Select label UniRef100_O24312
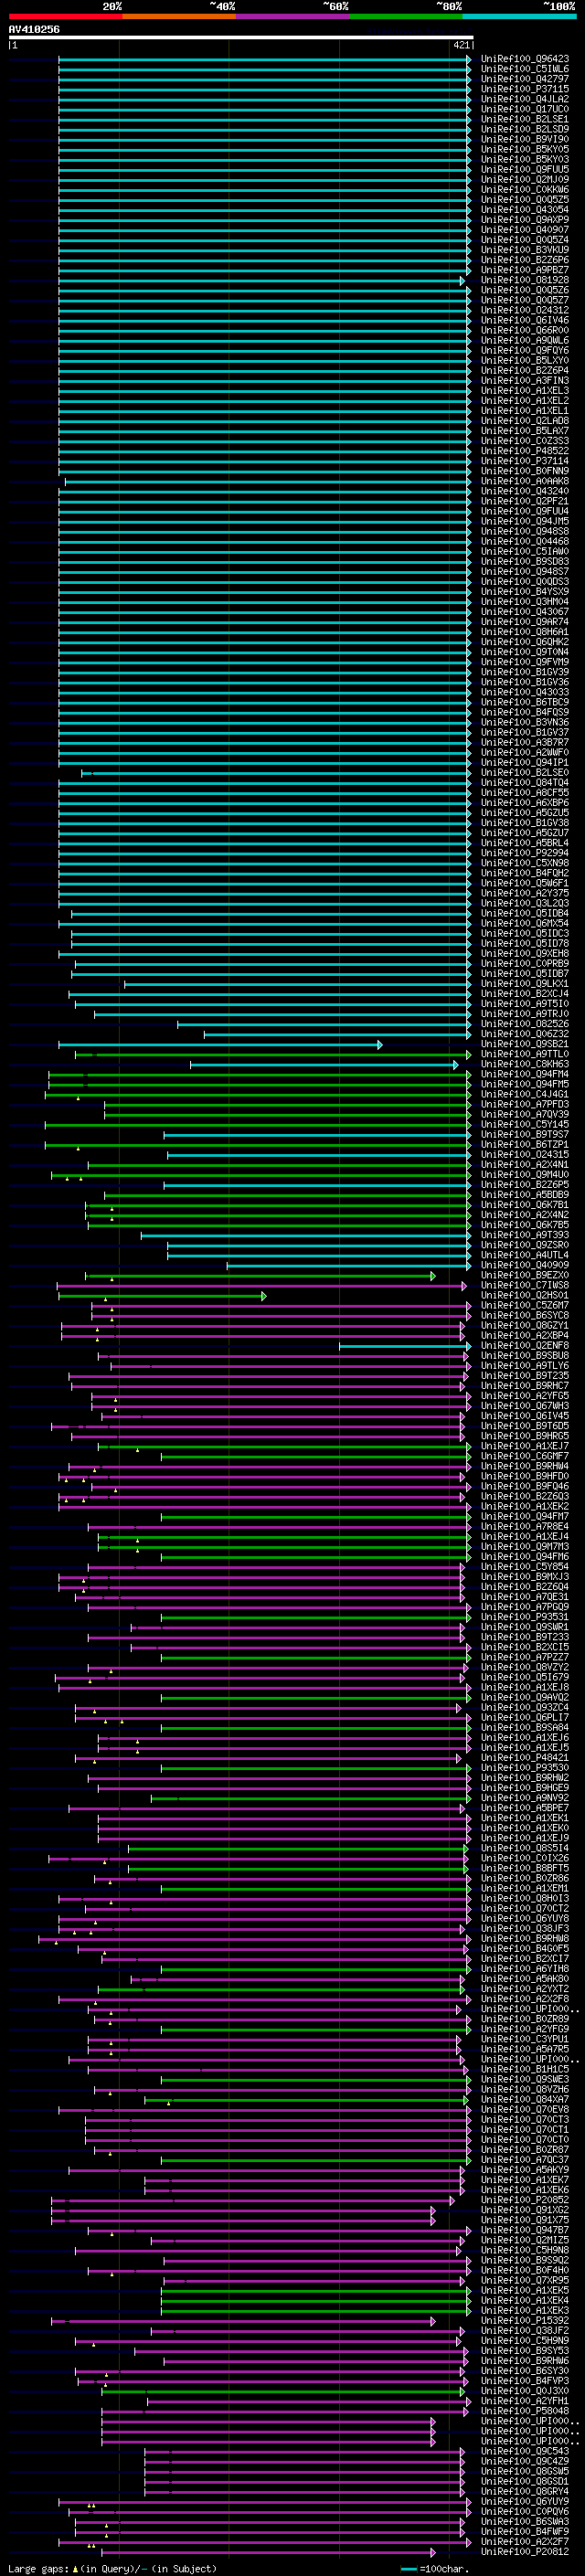Viewport: 585px width, 2576px height. click(x=525, y=310)
